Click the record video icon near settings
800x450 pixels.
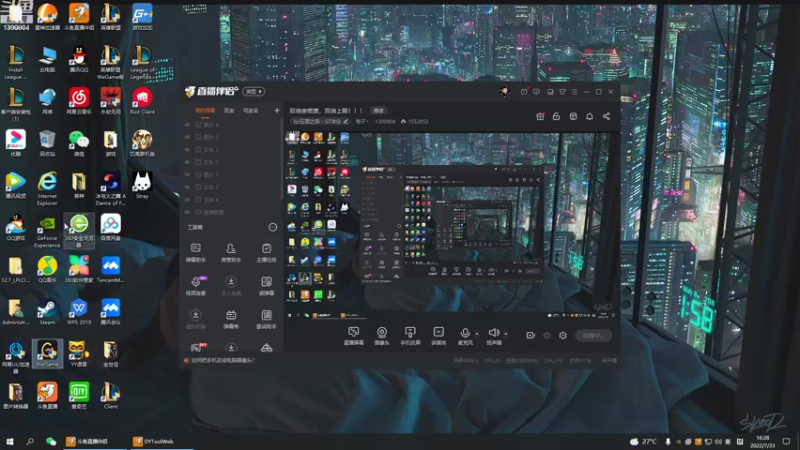[x=530, y=335]
